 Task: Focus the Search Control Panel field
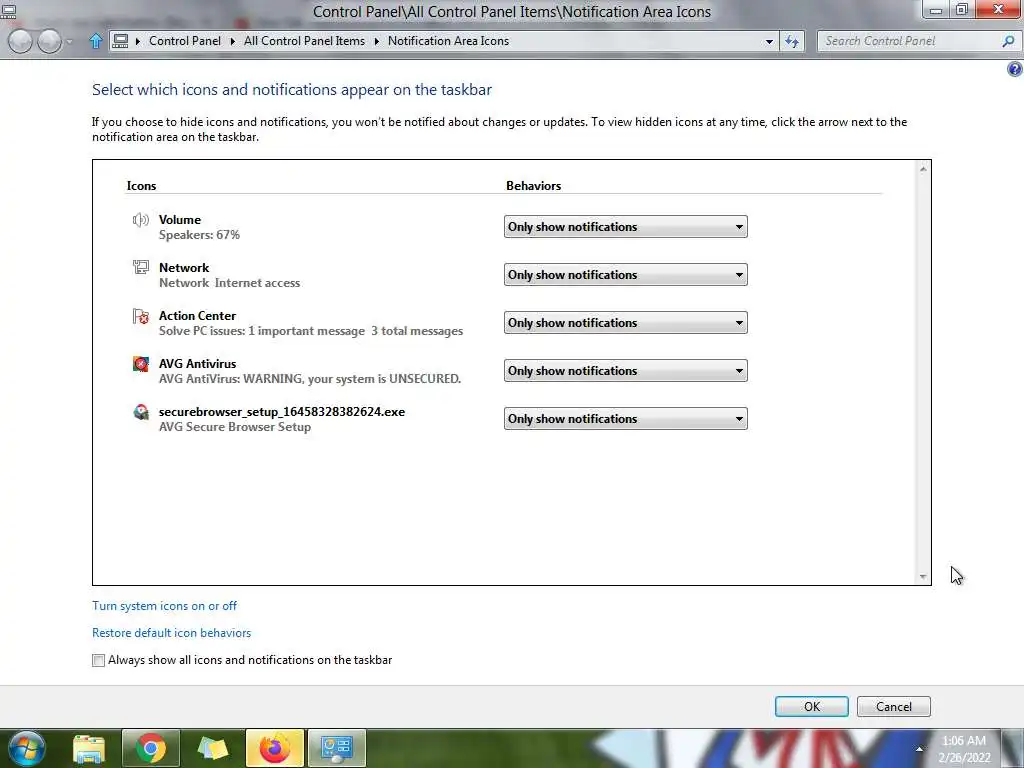tap(910, 41)
